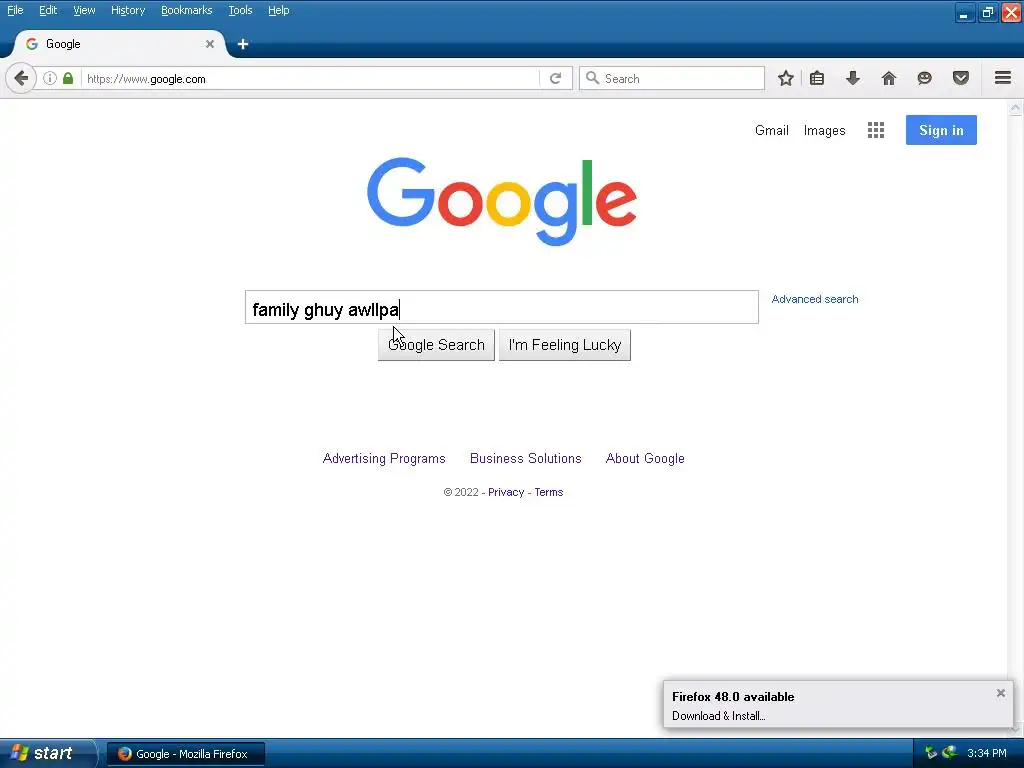Viewport: 1024px width, 768px height.
Task: Click the green padlock security icon
Action: coord(68,78)
